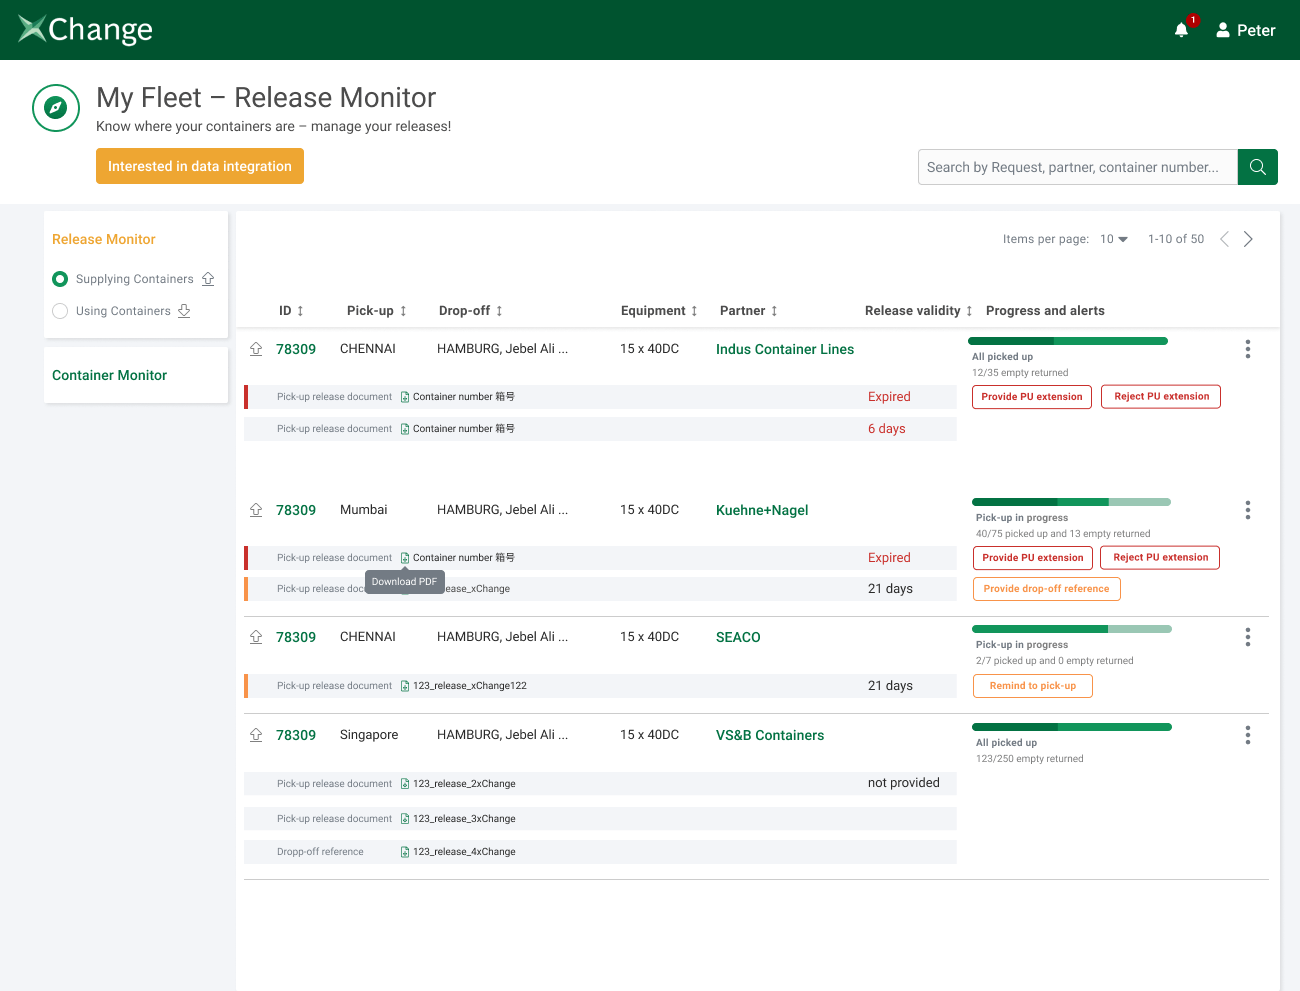Go to the next page arrow

[1248, 239]
